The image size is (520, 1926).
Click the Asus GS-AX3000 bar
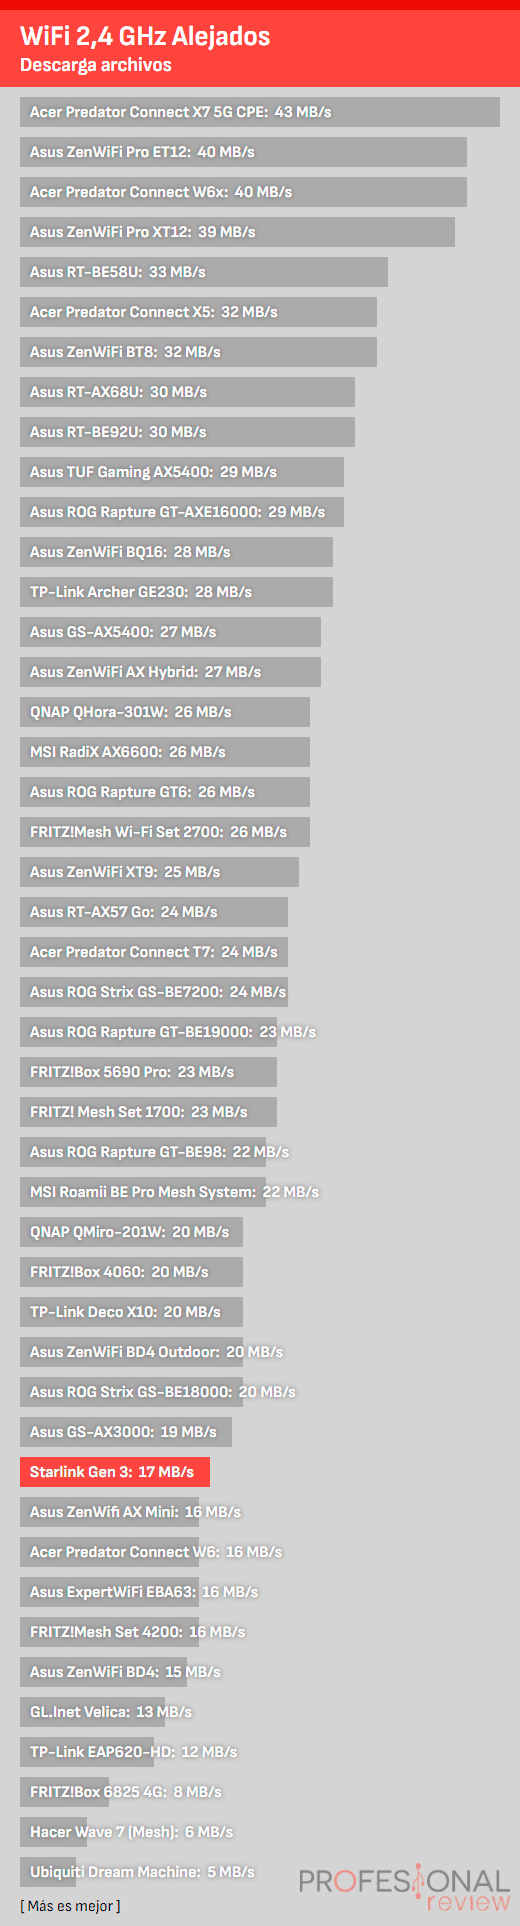pyautogui.click(x=126, y=1432)
